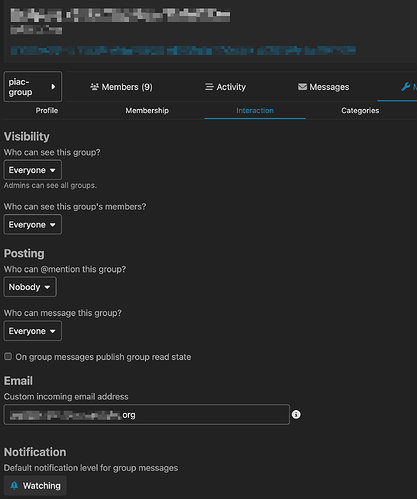Click the Manage wrench icon
The height and width of the screenshot is (499, 417).
[x=406, y=87]
